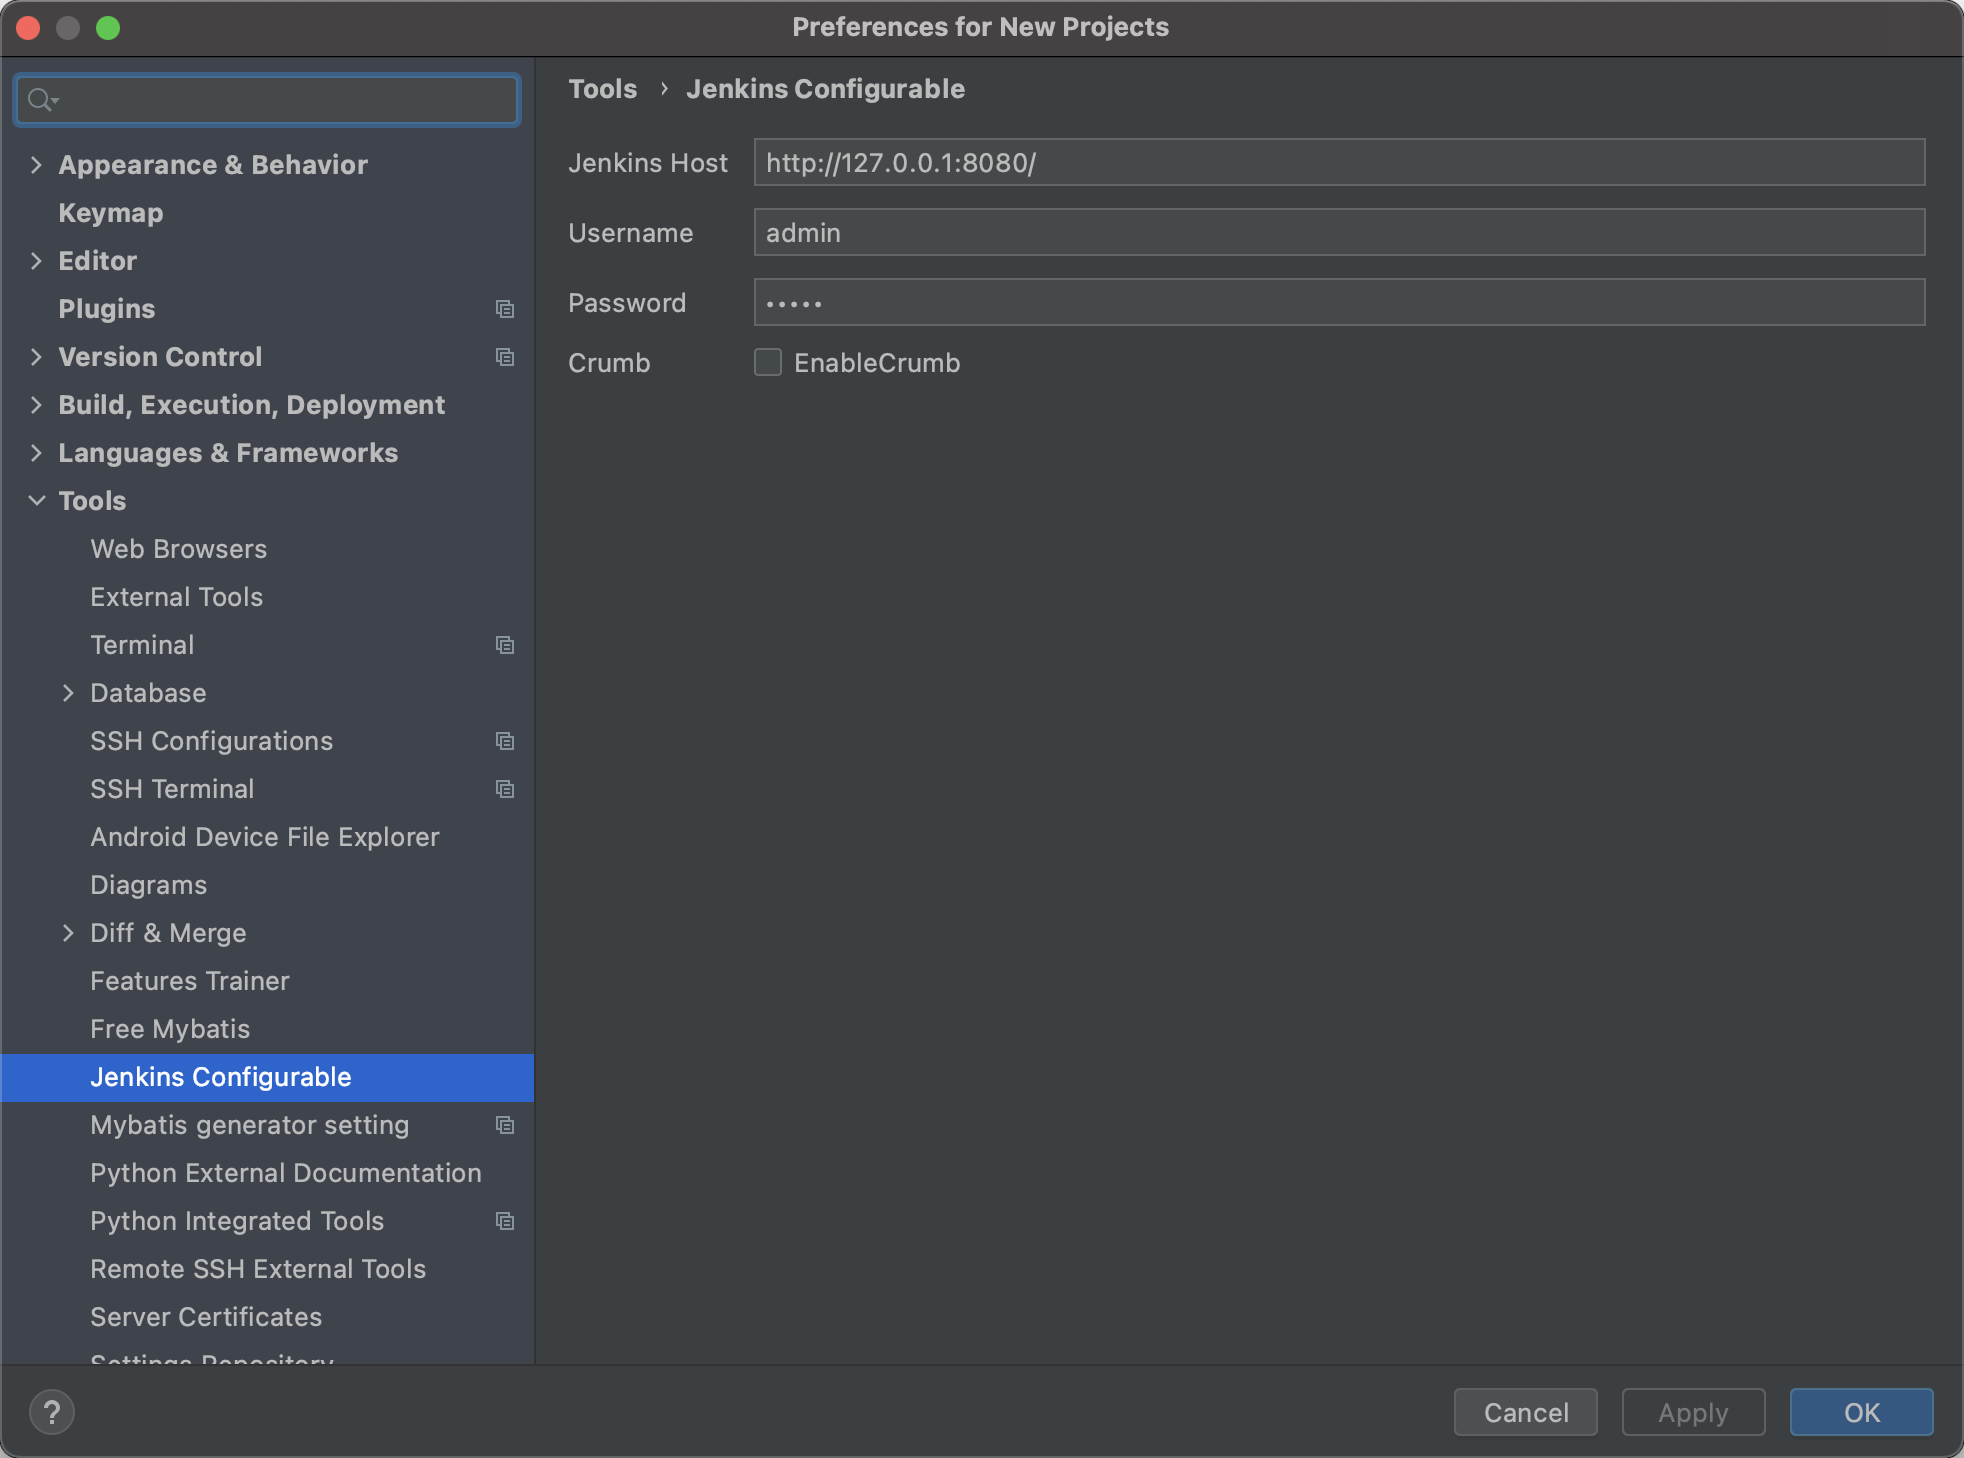Expand the Database node

click(x=68, y=693)
